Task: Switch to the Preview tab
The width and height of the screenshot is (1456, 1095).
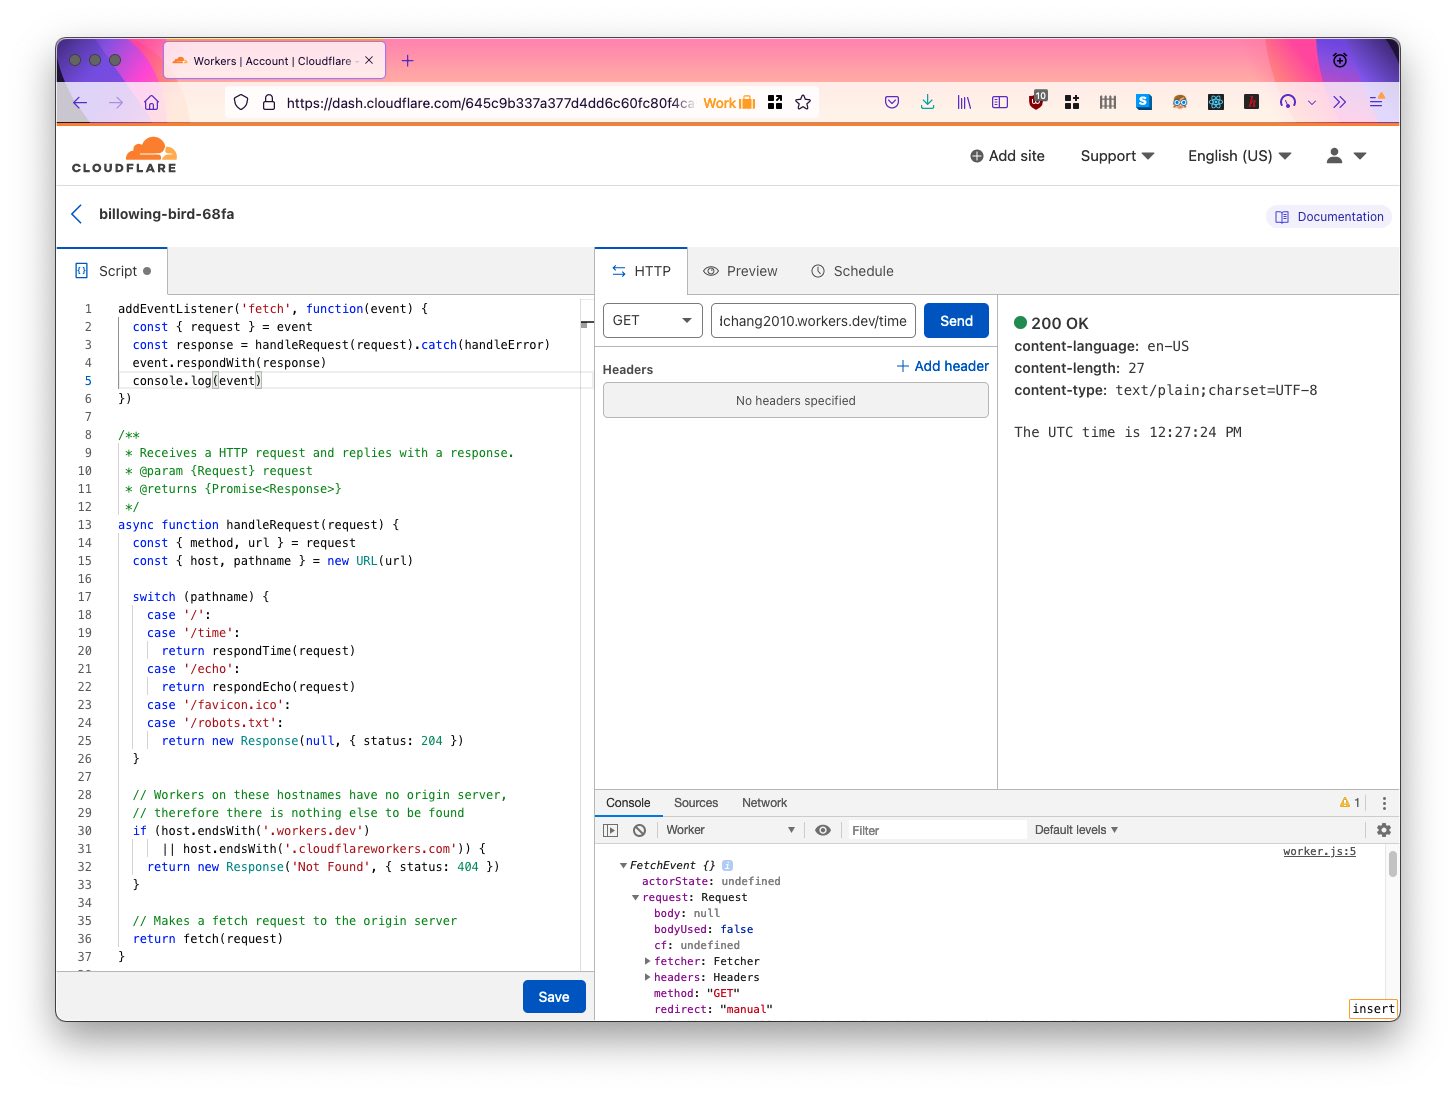Action: [x=740, y=271]
